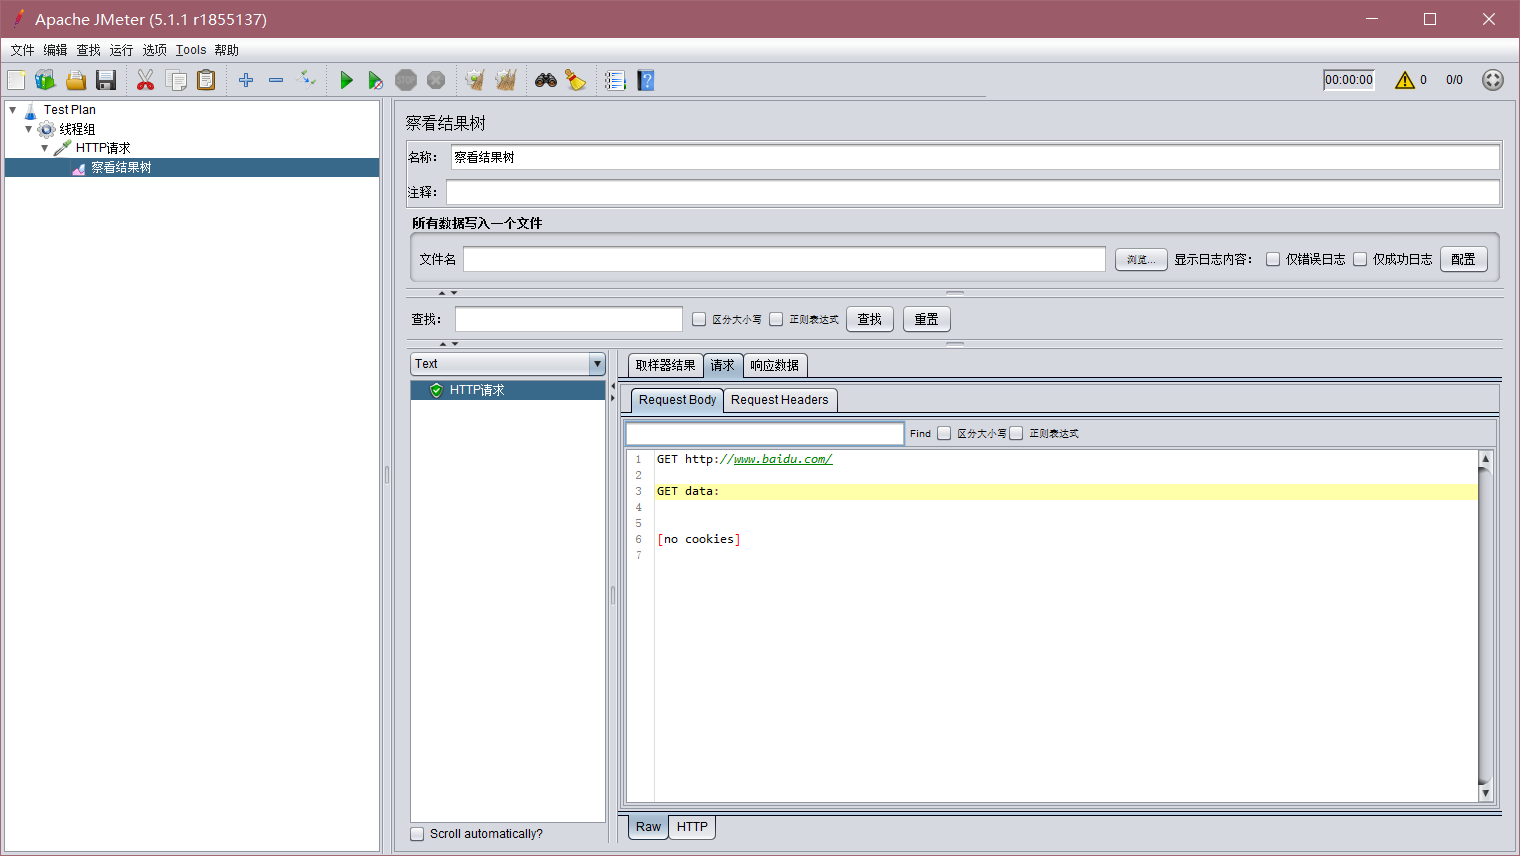Open the 文件 menu
This screenshot has height=856, width=1520.
pos(22,50)
